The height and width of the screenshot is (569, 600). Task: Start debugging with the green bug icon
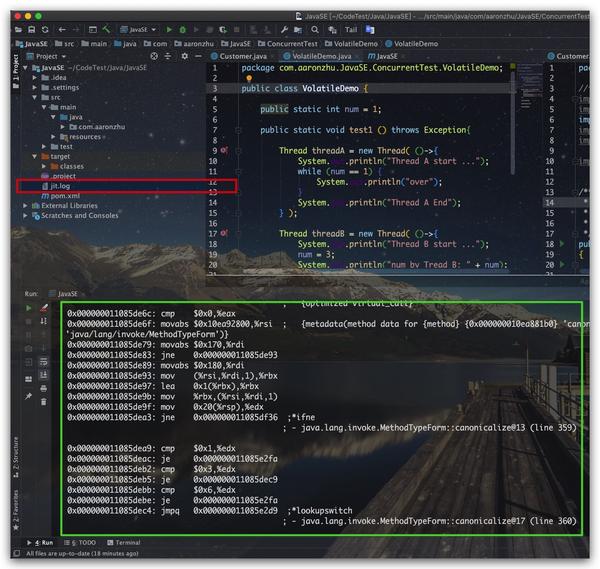pos(183,29)
